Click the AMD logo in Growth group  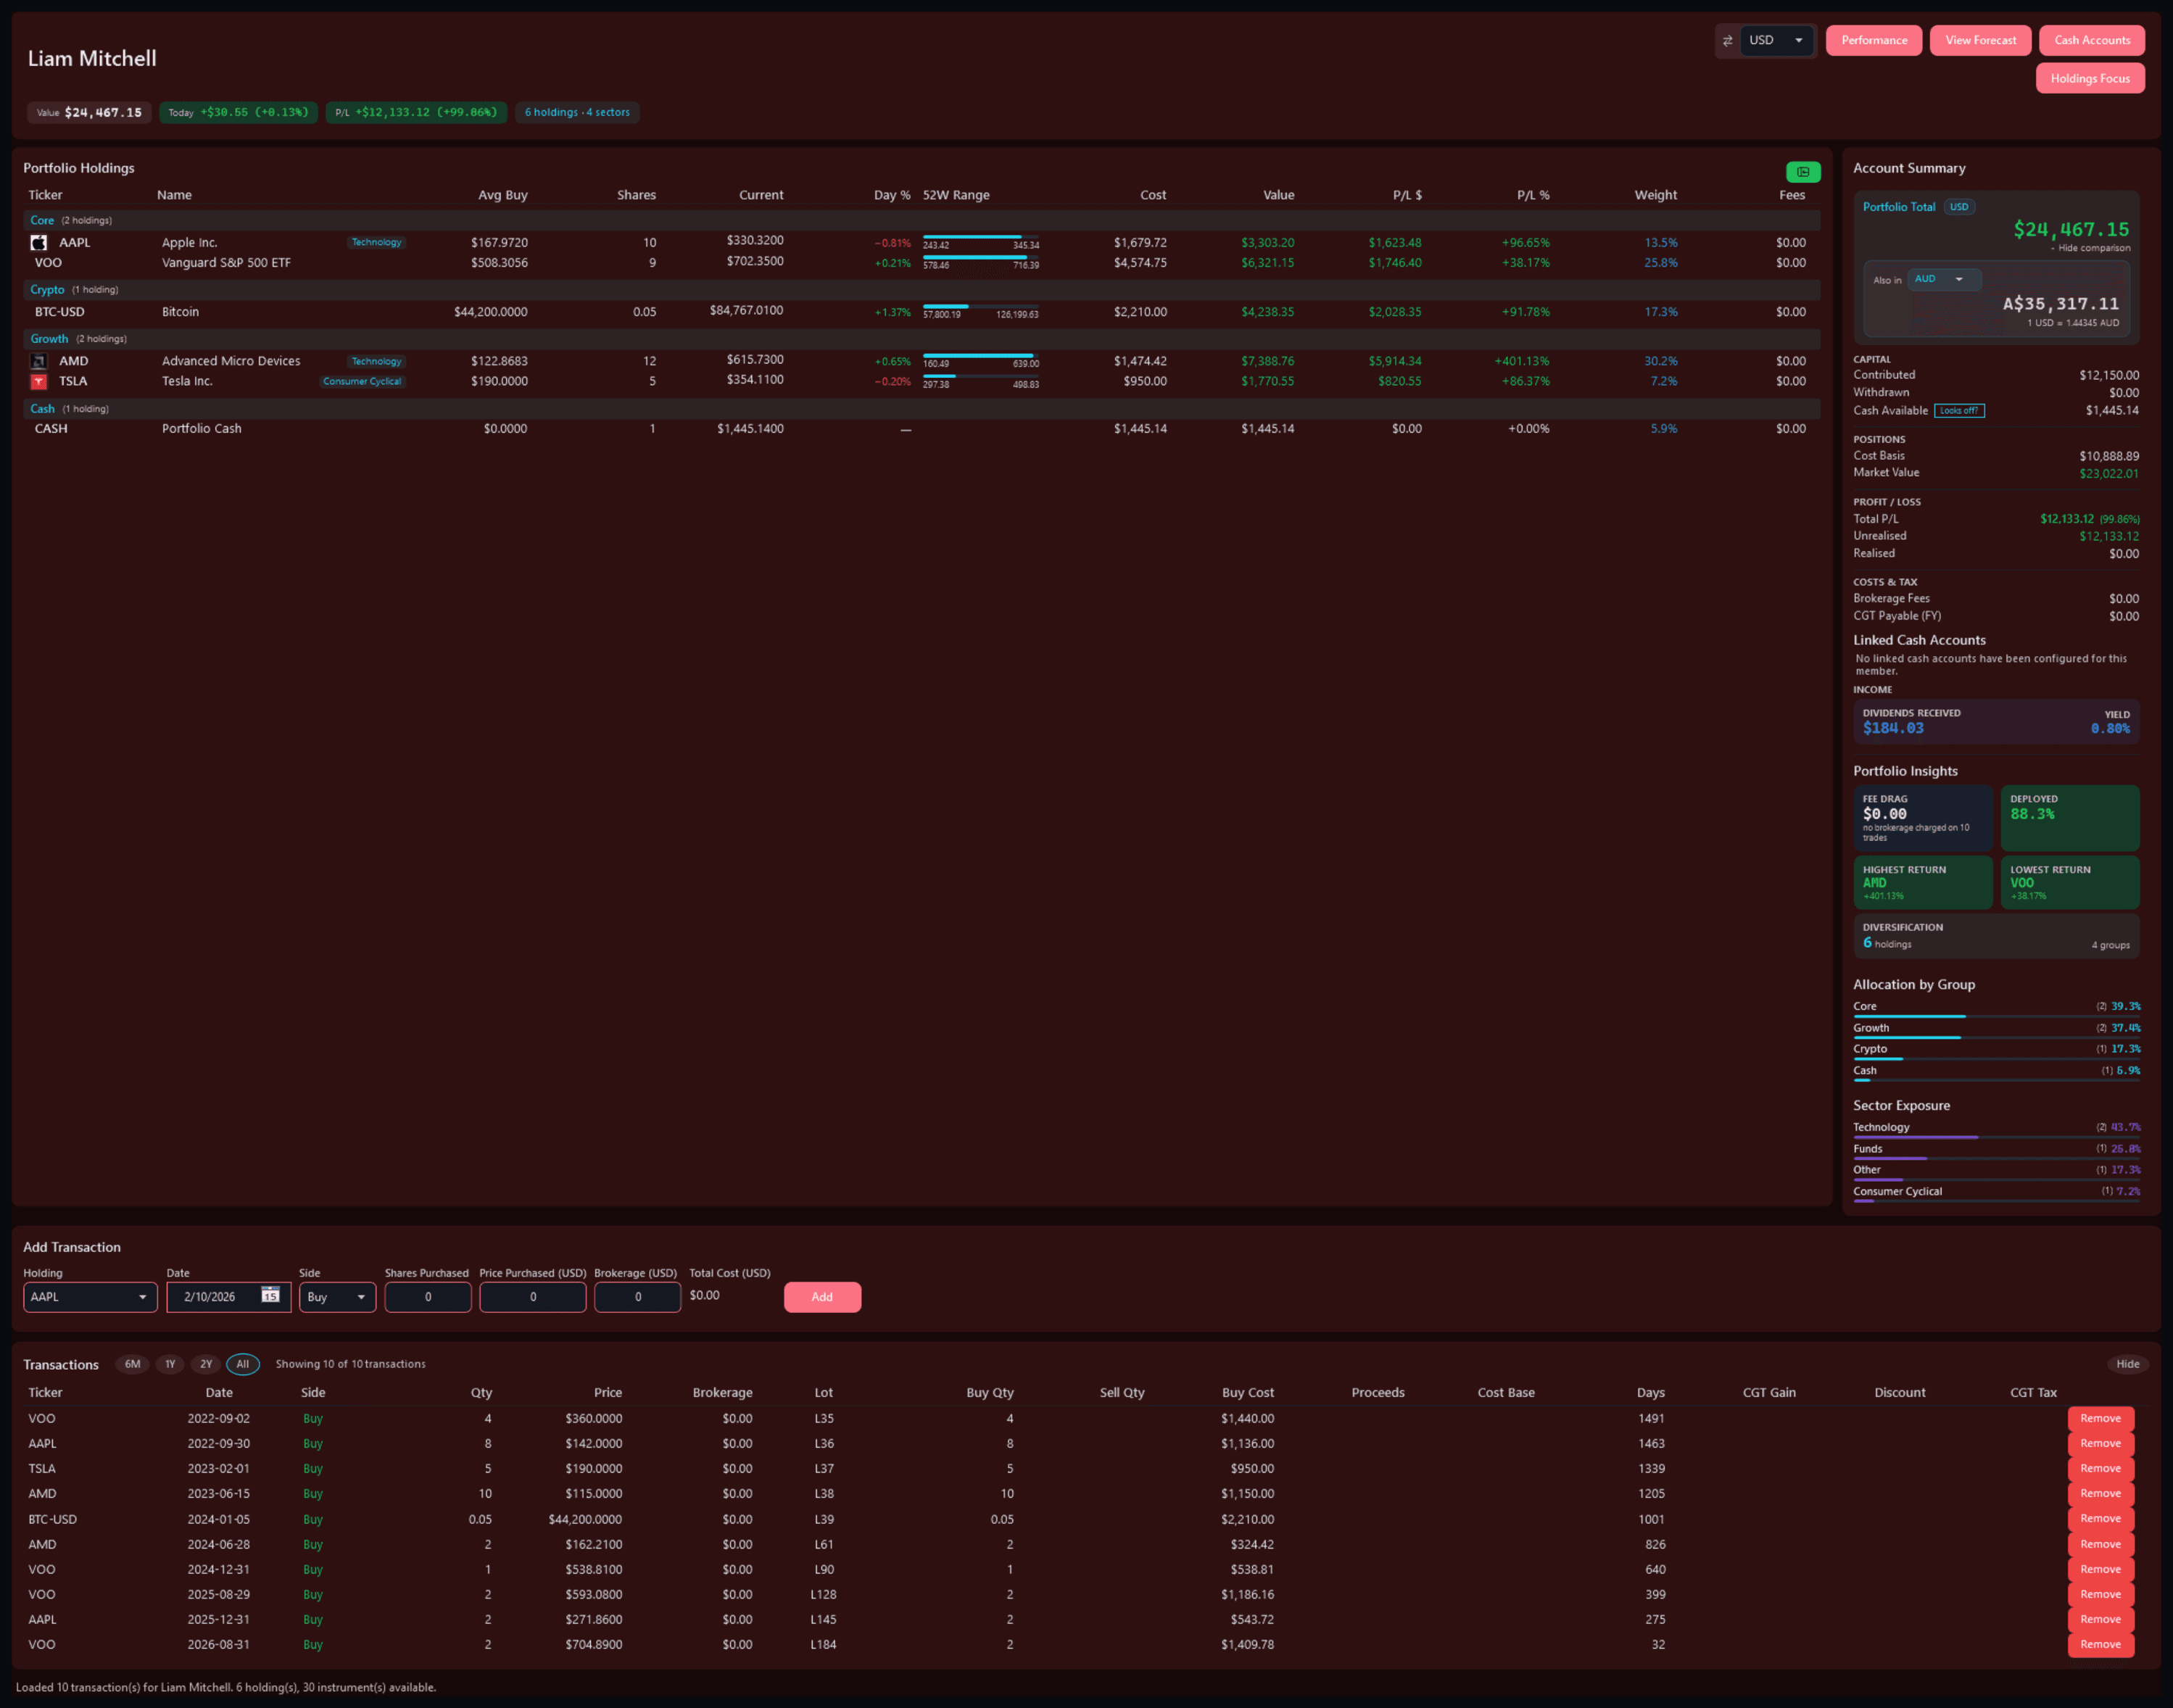39,361
